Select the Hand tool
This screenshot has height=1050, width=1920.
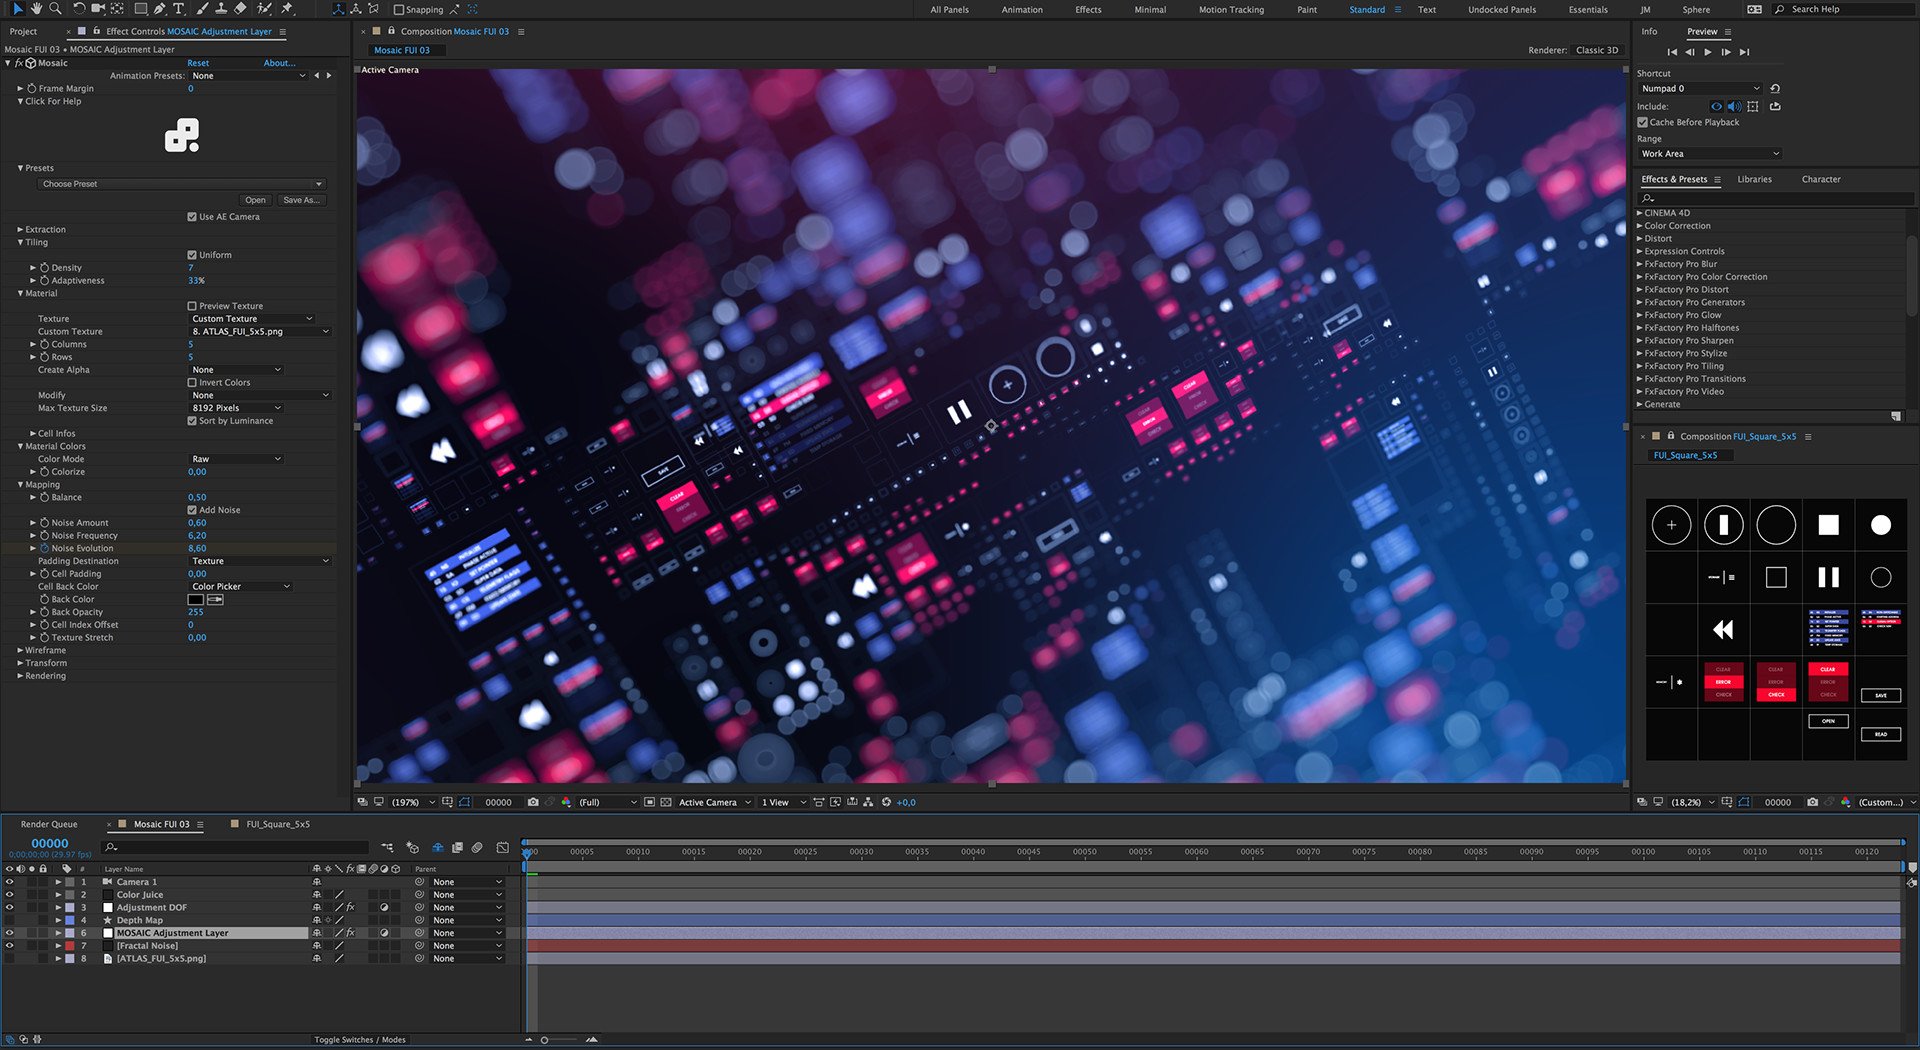coord(36,9)
